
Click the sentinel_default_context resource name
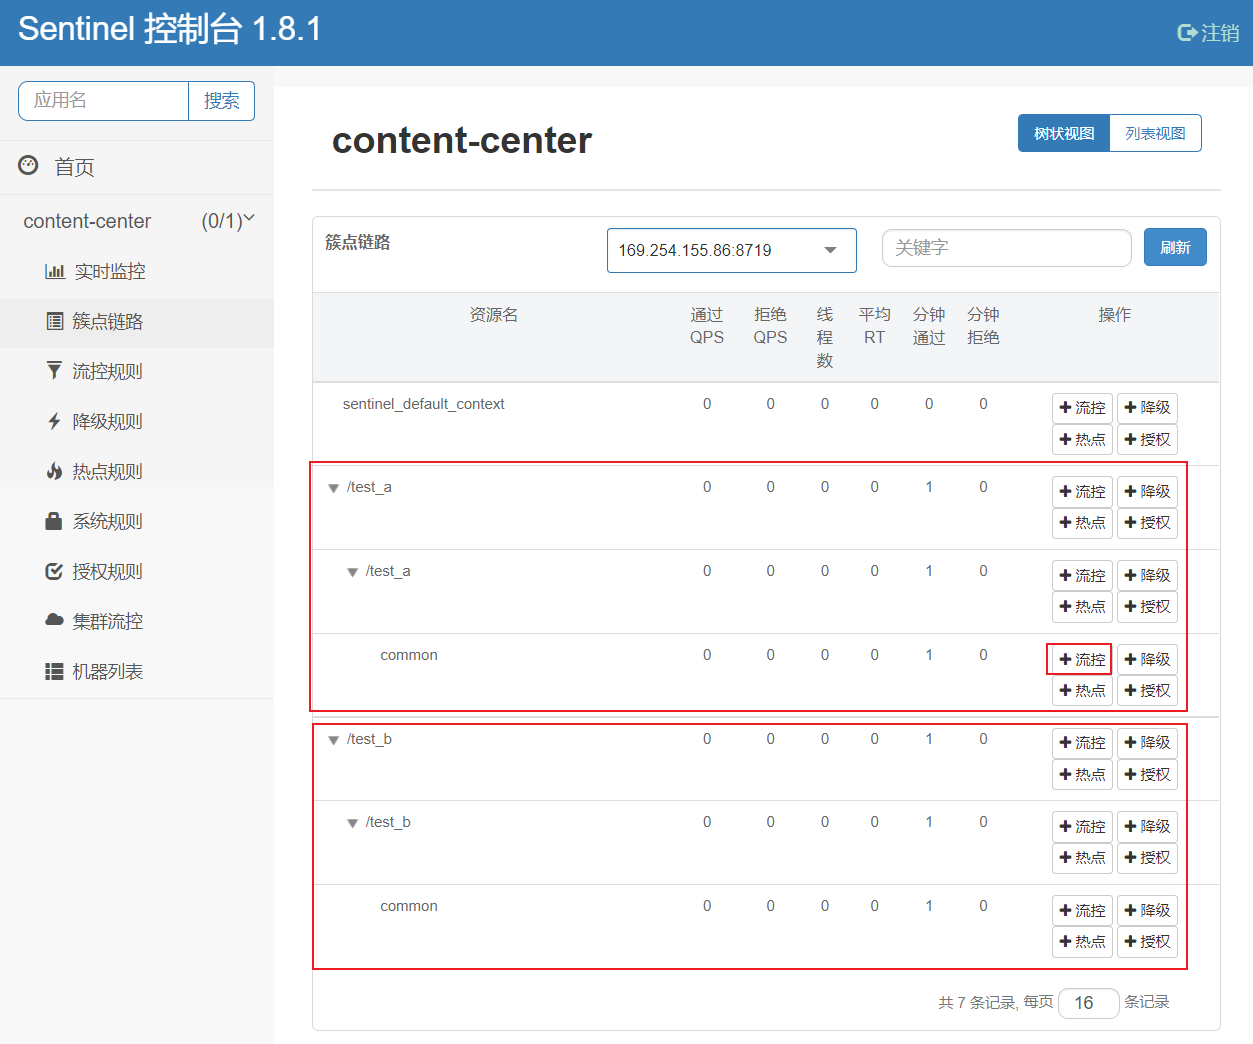[x=423, y=404]
